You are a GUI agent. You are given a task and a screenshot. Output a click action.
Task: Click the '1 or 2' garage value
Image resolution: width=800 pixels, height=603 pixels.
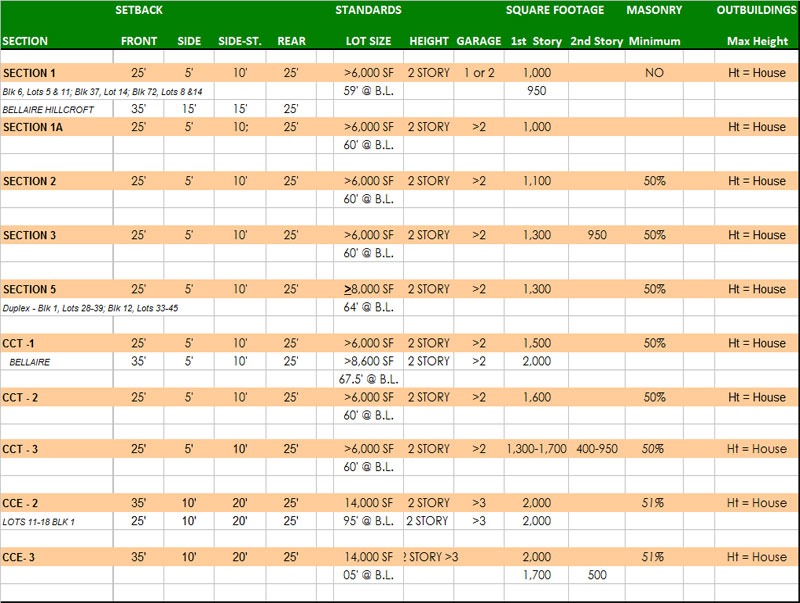tap(479, 73)
